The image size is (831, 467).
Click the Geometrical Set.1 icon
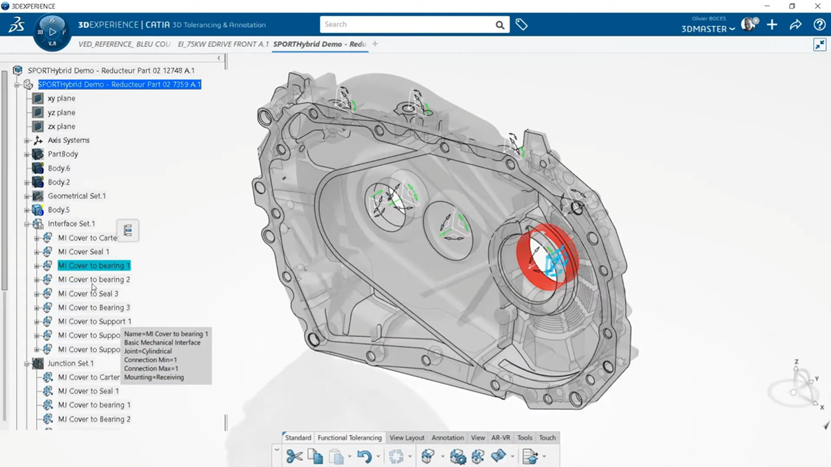click(x=38, y=196)
